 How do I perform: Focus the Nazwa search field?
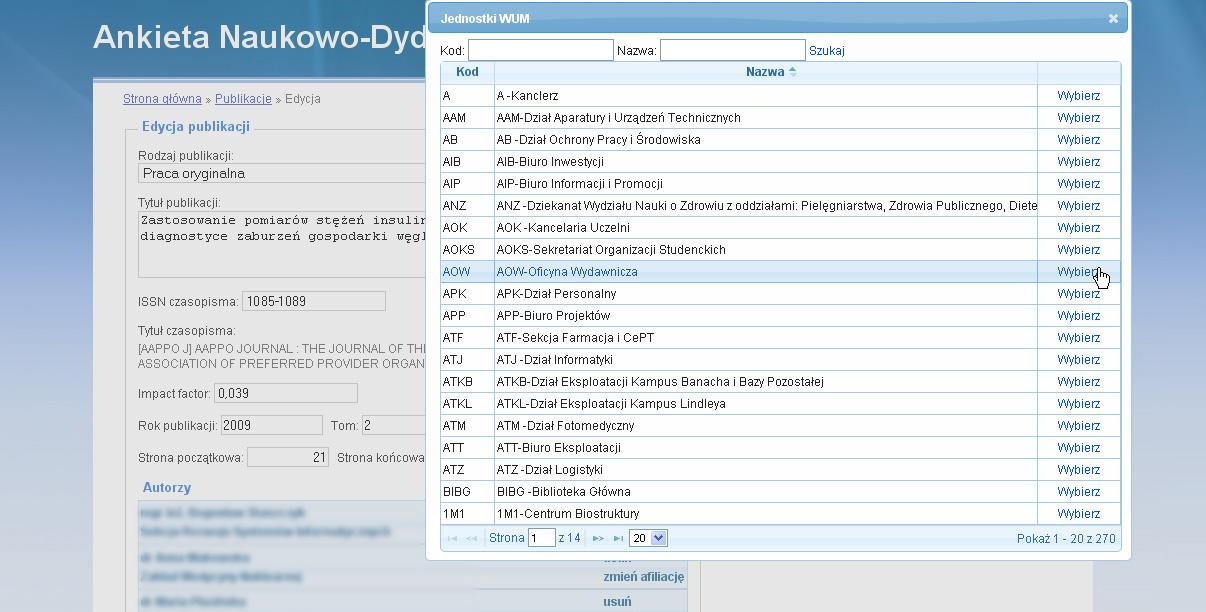coord(733,50)
